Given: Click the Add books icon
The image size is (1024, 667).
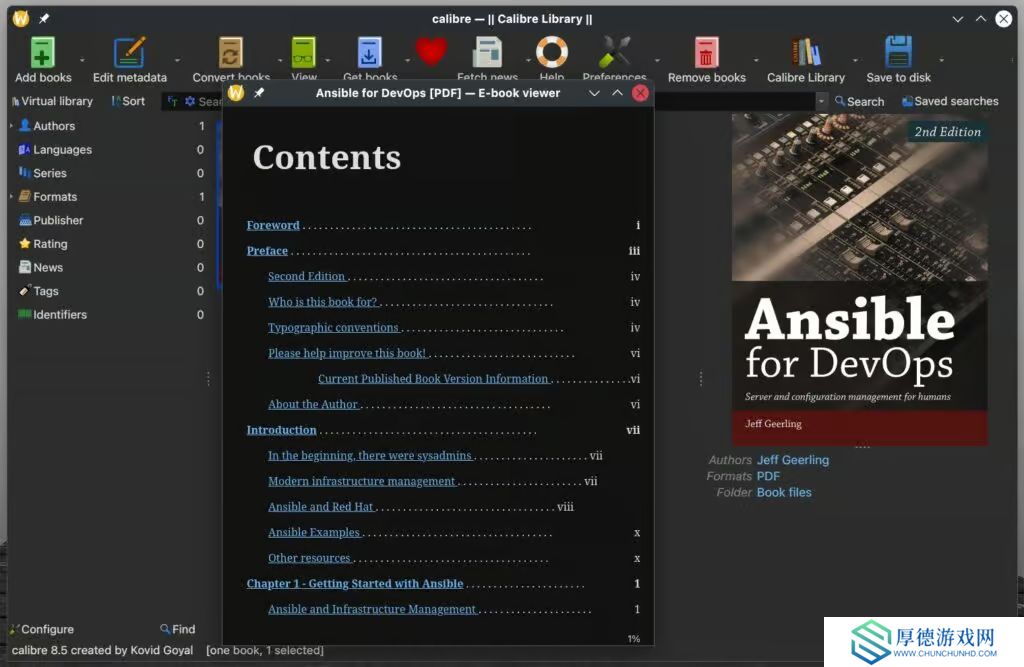Looking at the screenshot, I should point(42,52).
